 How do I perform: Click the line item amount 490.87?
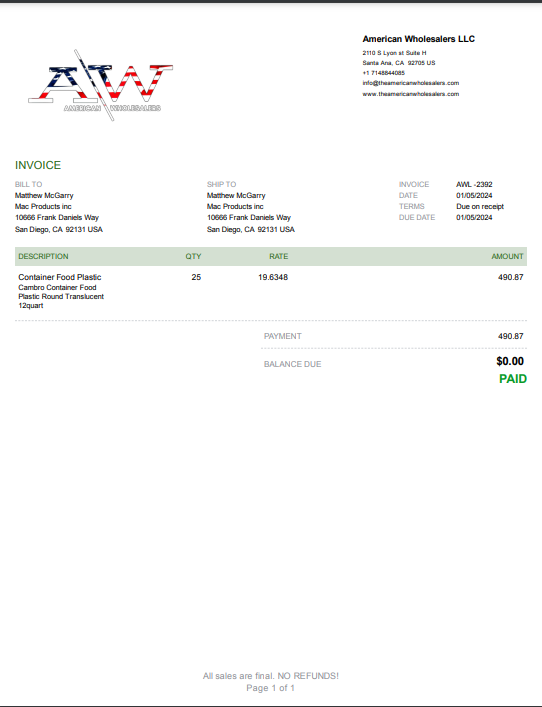tap(511, 277)
